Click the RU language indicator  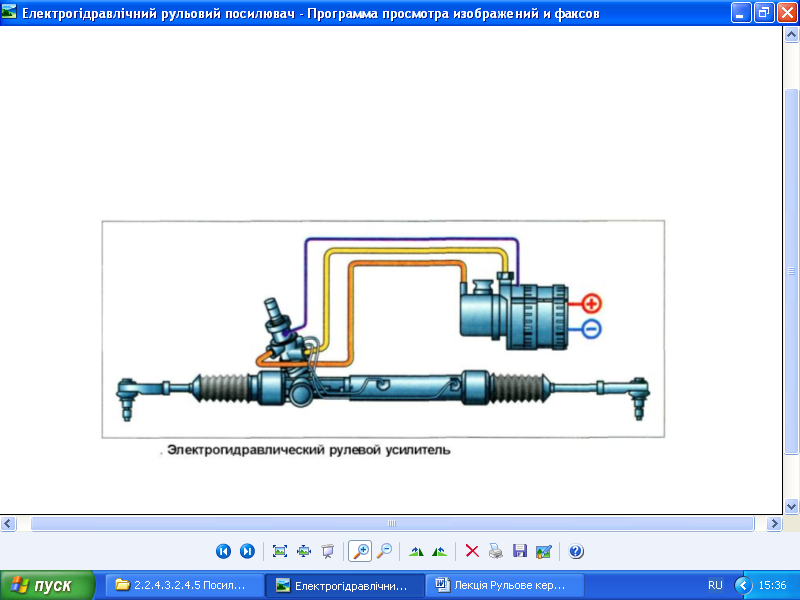pyautogui.click(x=715, y=585)
